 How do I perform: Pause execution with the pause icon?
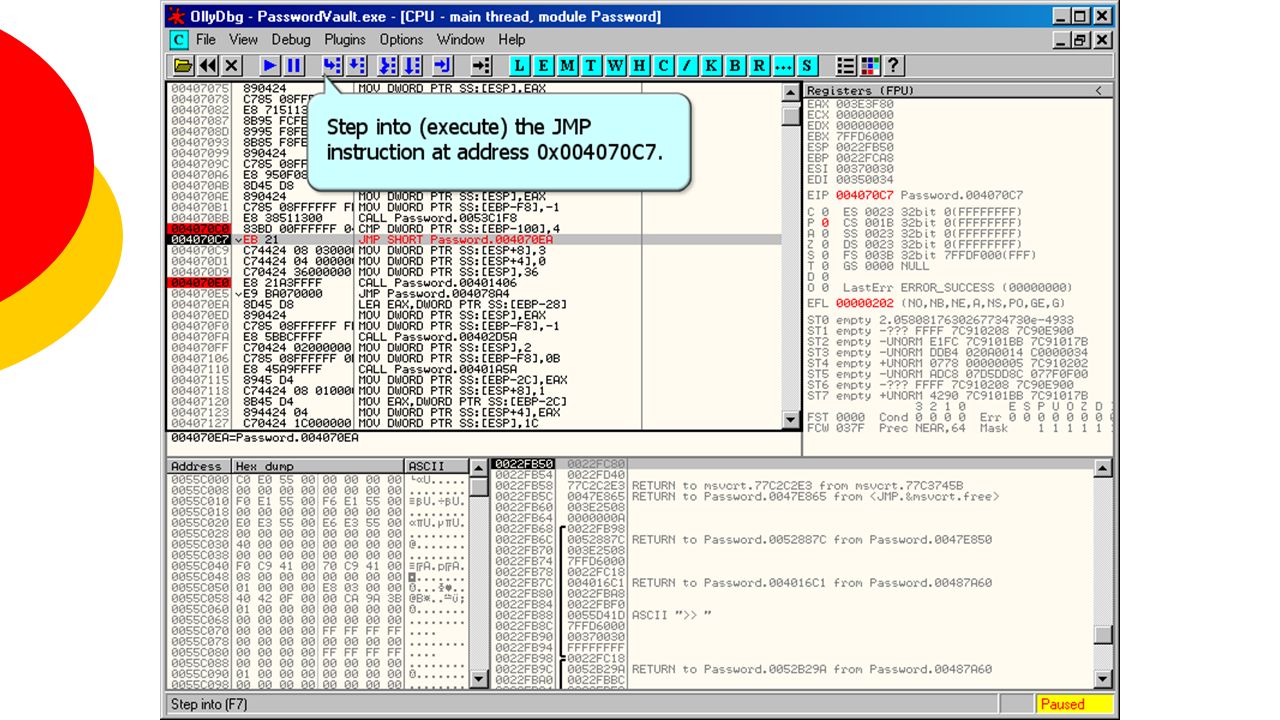coord(294,66)
